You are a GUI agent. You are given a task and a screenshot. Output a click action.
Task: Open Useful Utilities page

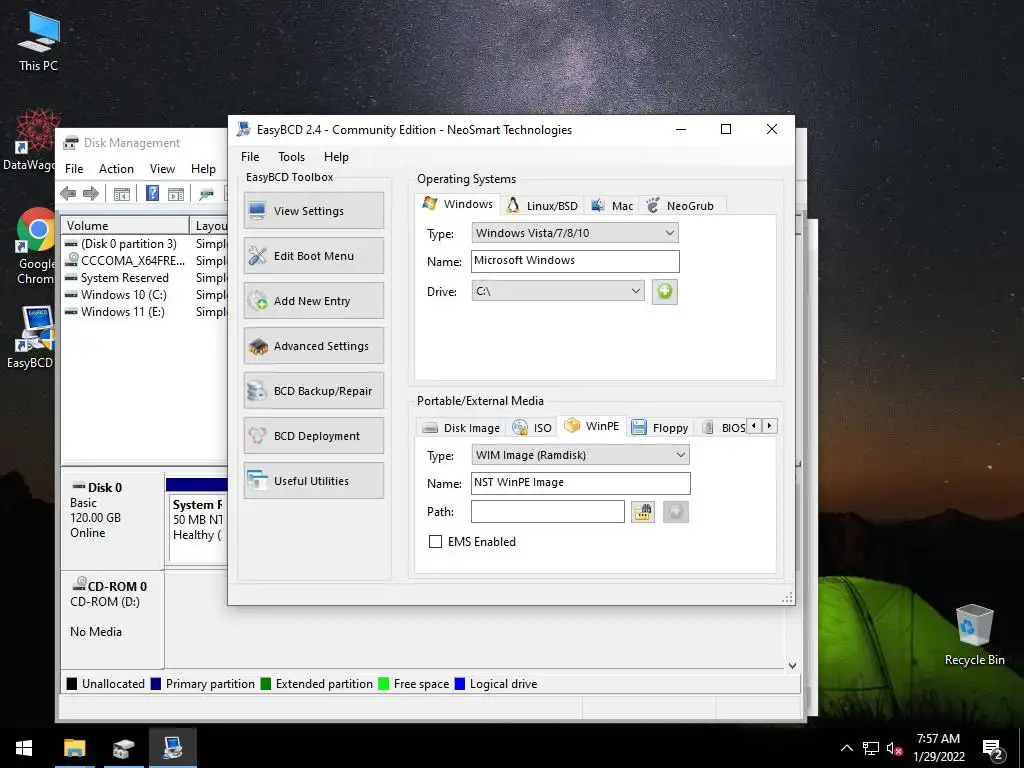point(313,481)
